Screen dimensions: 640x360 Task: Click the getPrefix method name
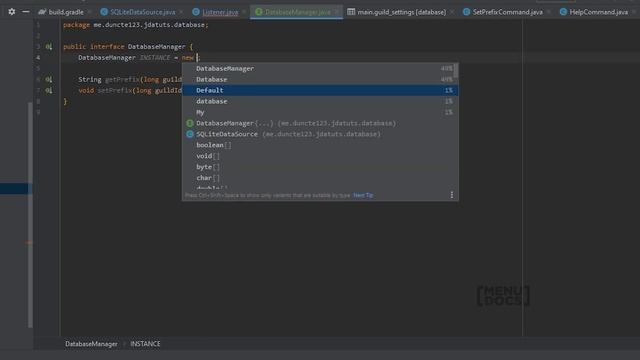[x=122, y=80]
